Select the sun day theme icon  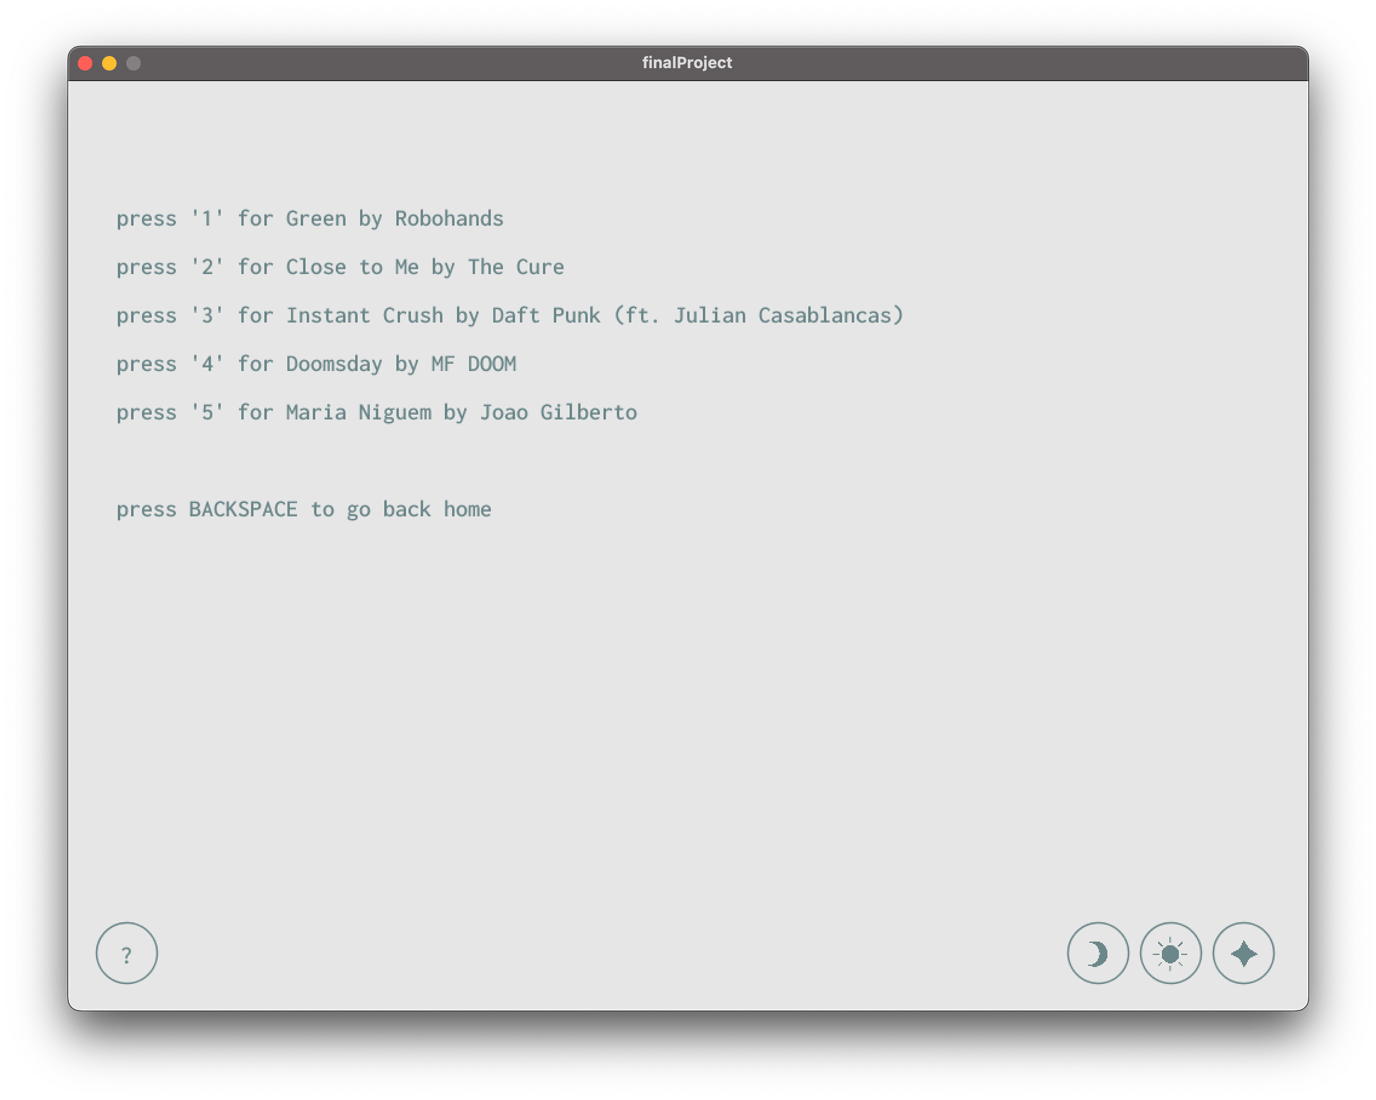[1171, 953]
